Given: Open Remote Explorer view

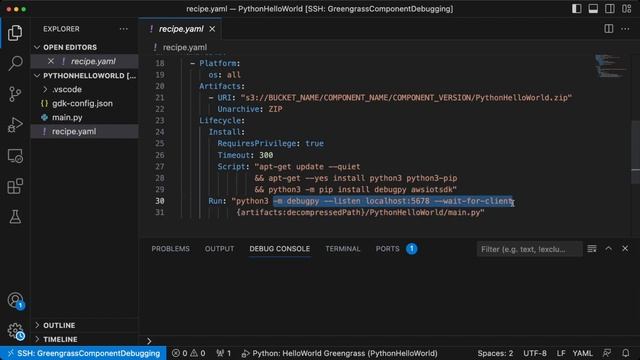Looking at the screenshot, I should point(15,156).
